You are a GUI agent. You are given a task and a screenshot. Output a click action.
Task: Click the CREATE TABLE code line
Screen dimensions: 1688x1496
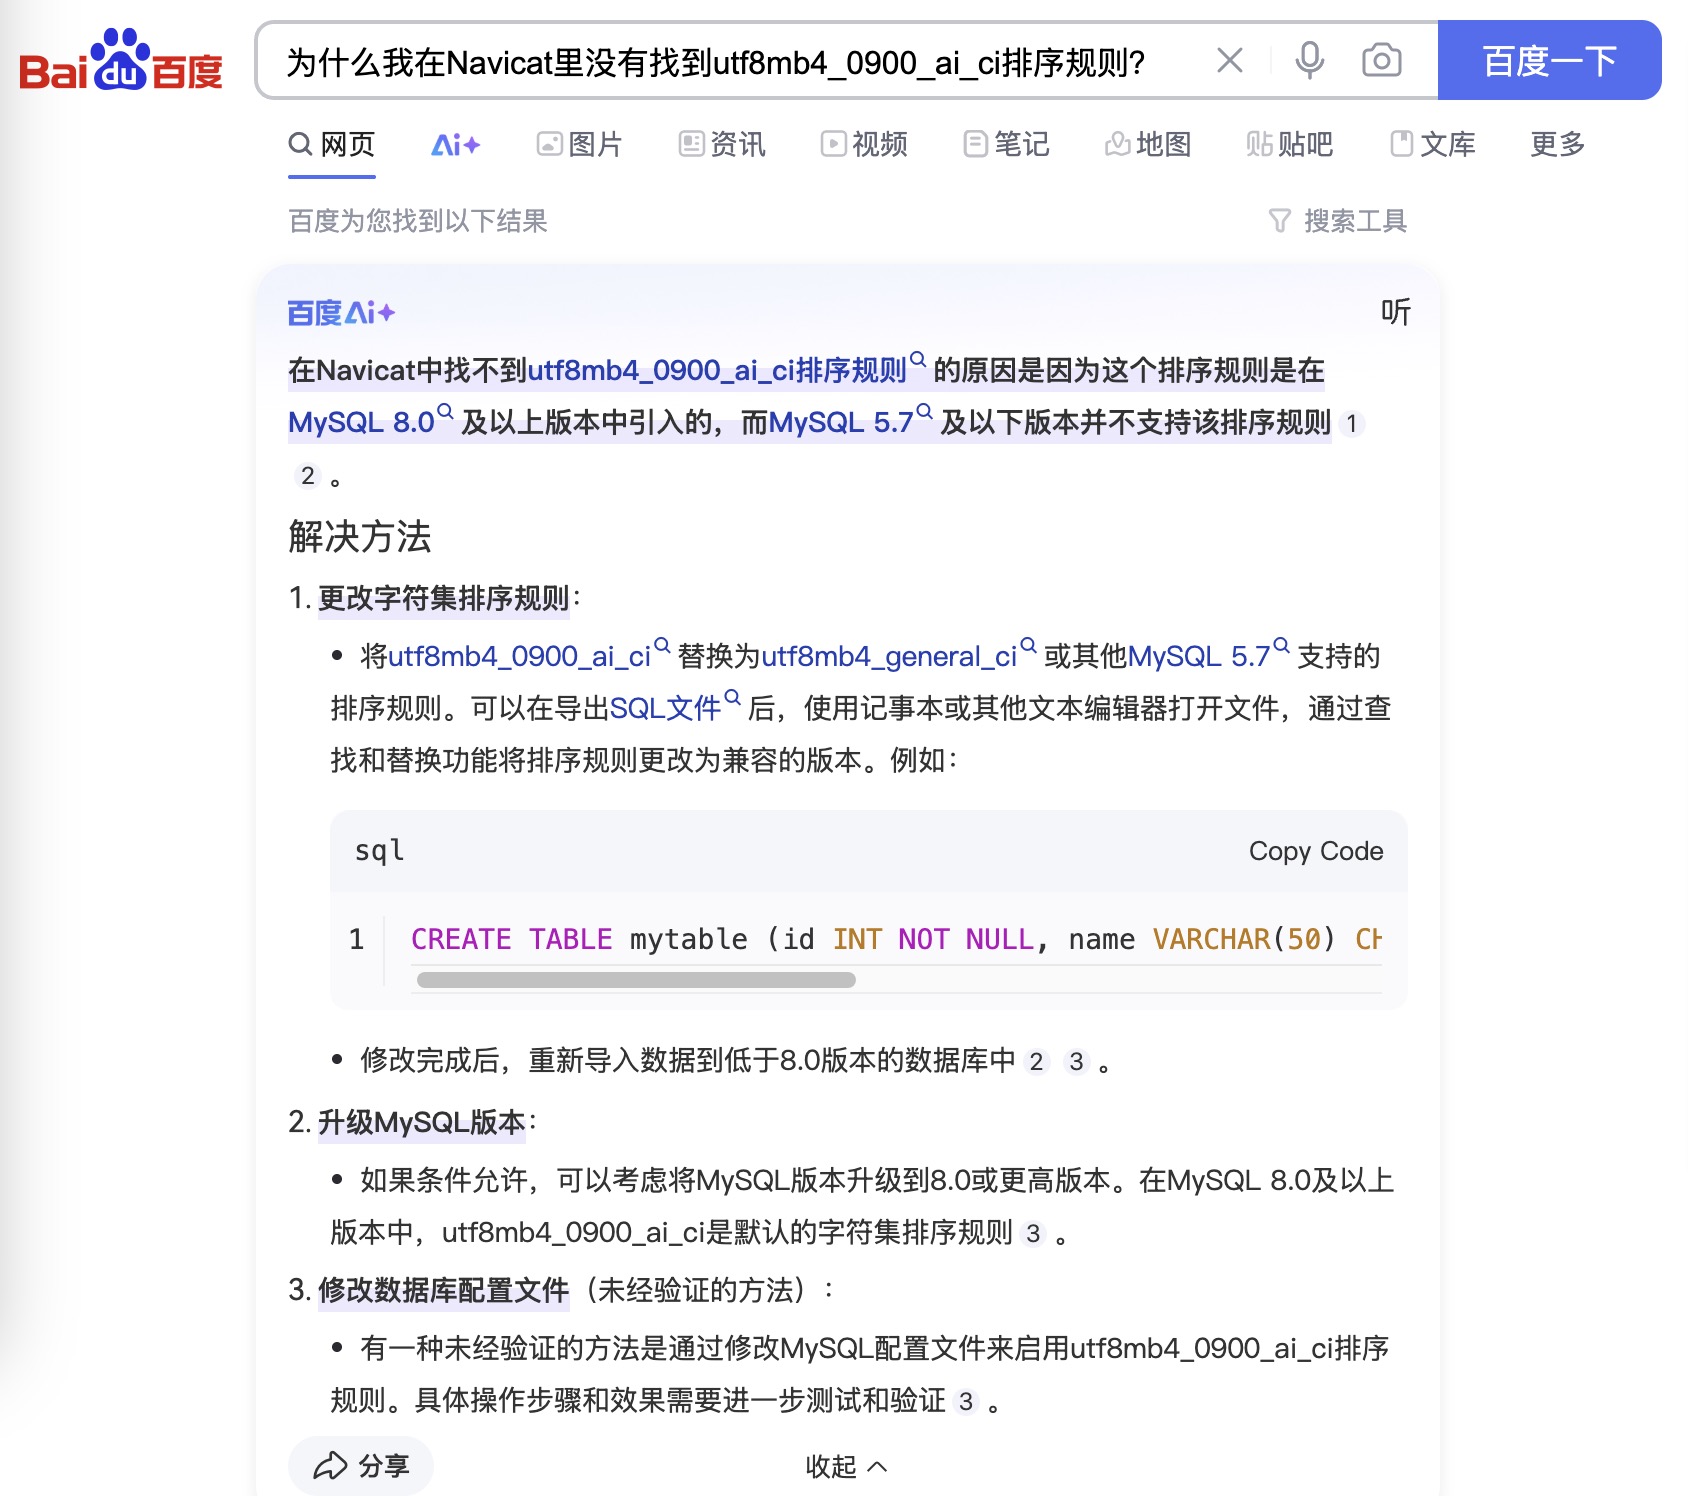pyautogui.click(x=896, y=939)
